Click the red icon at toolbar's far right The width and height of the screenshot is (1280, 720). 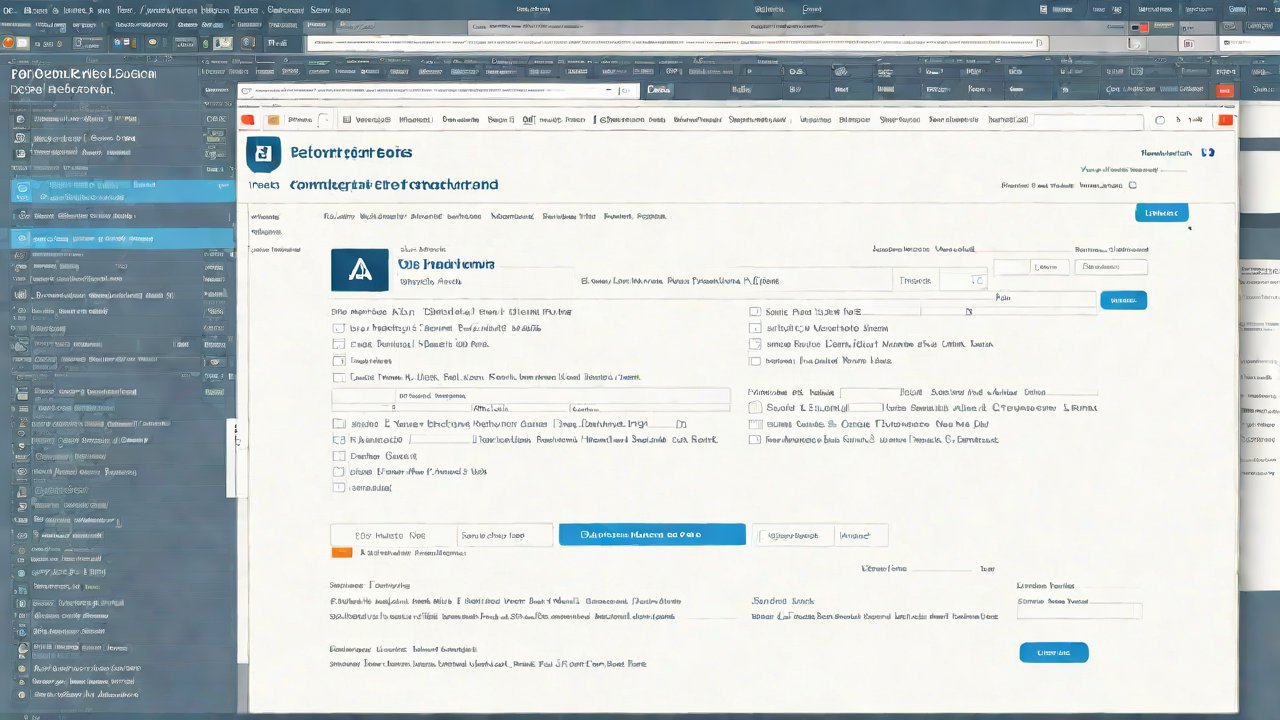point(1224,121)
